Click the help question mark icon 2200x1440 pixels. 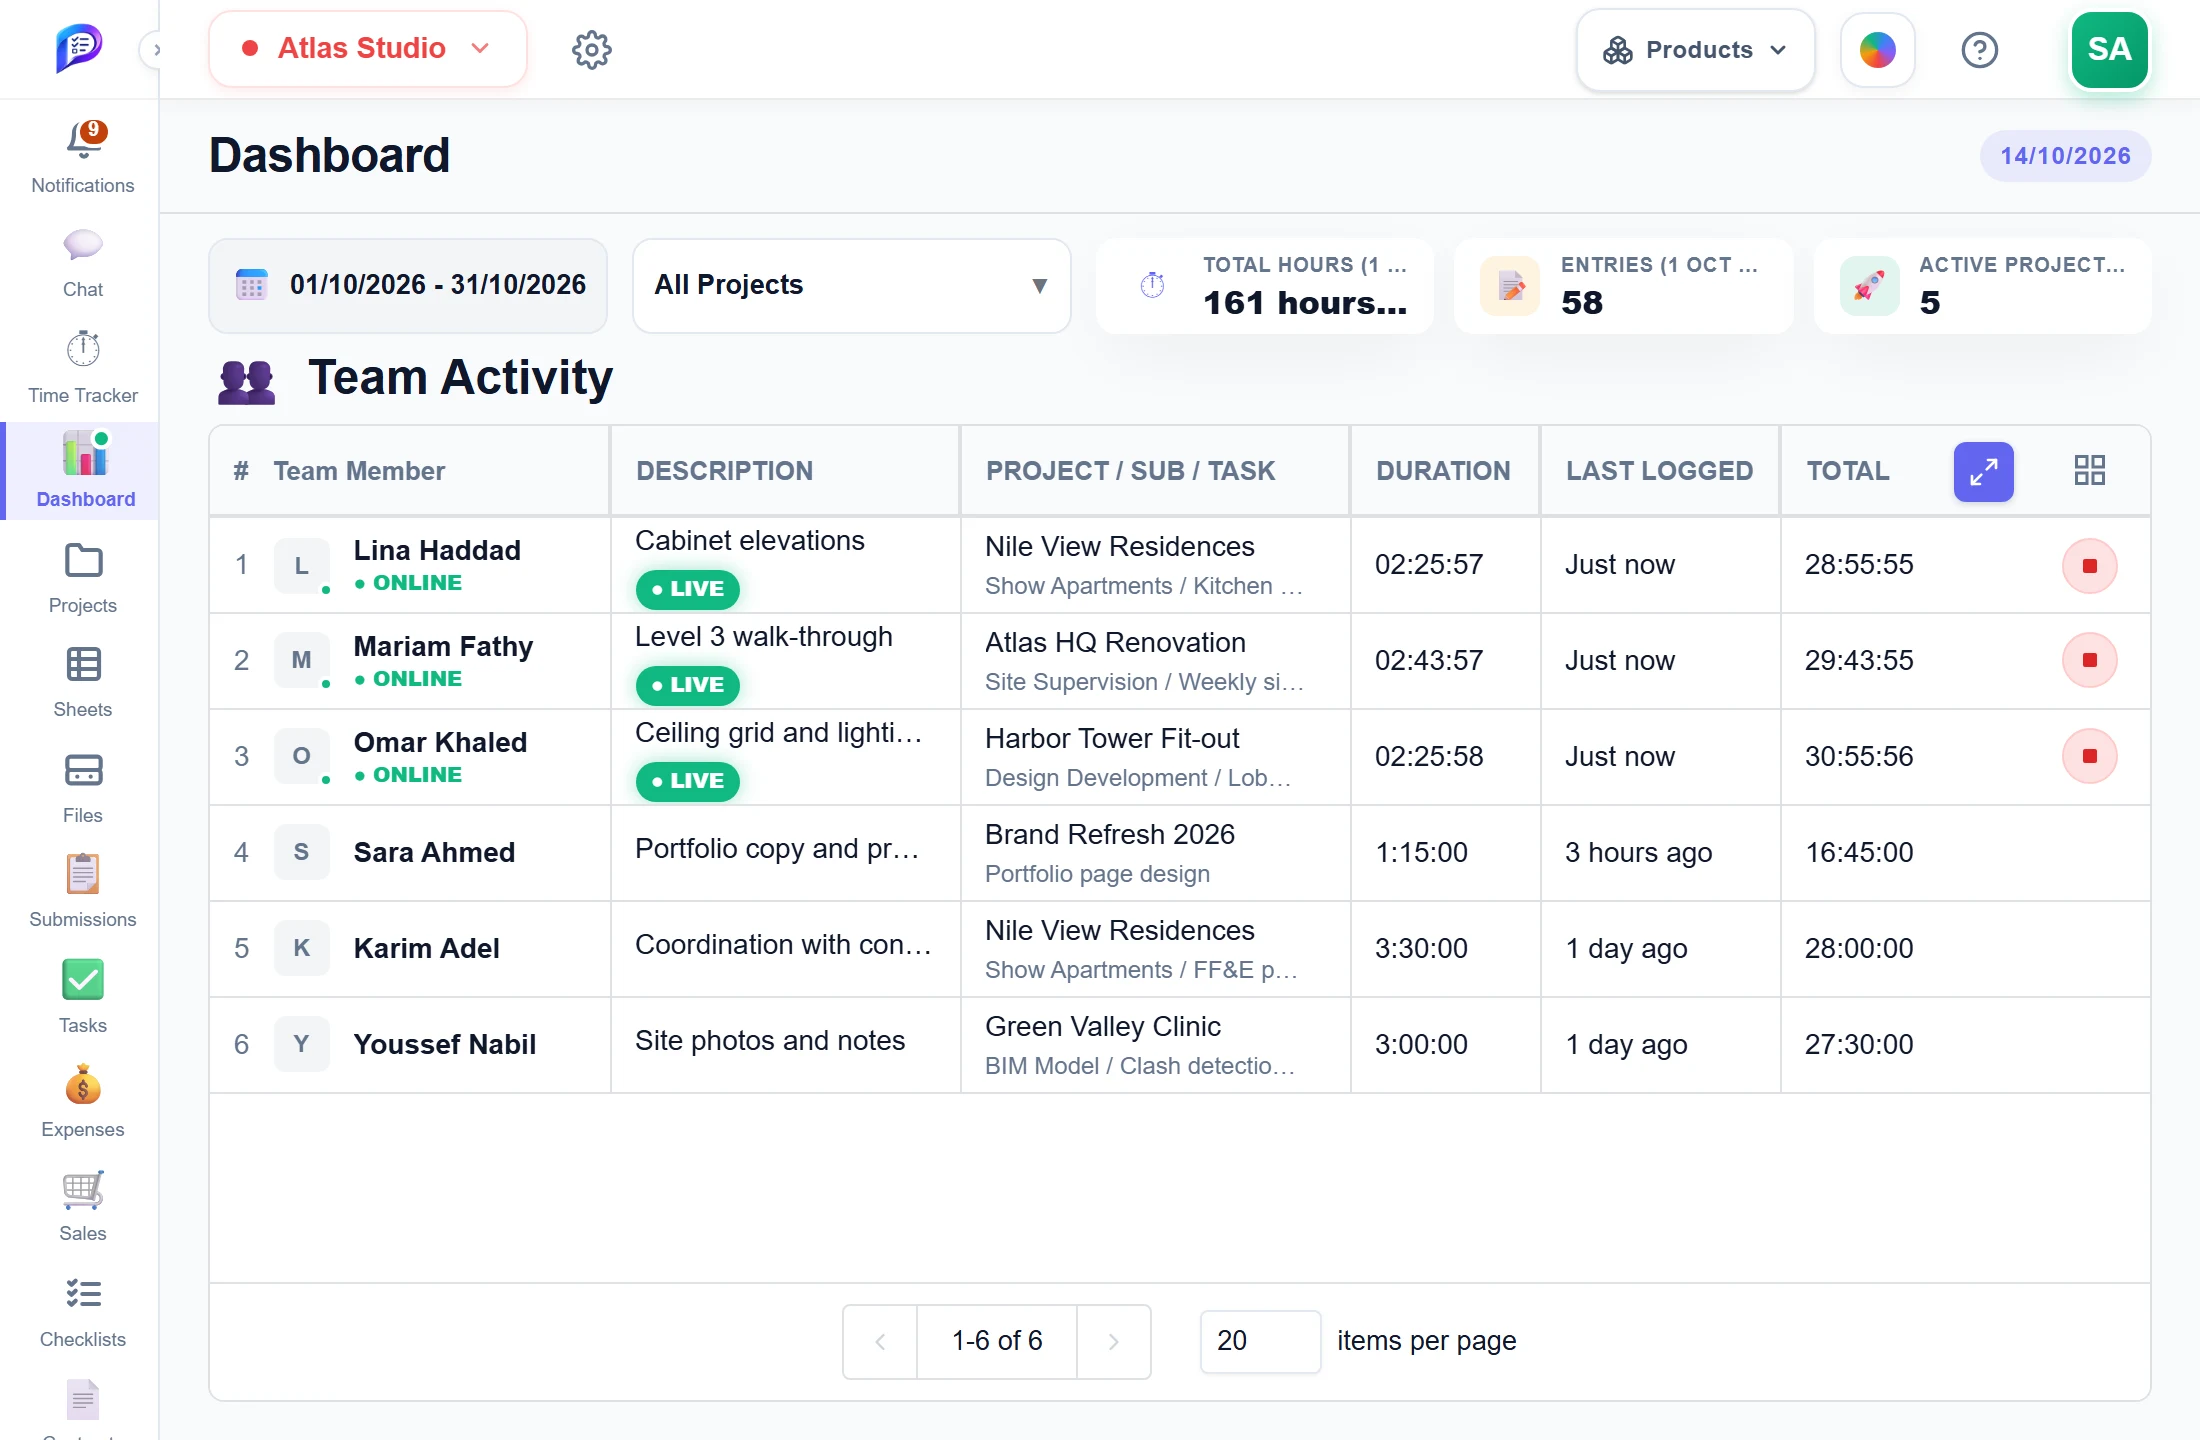tap(1979, 50)
